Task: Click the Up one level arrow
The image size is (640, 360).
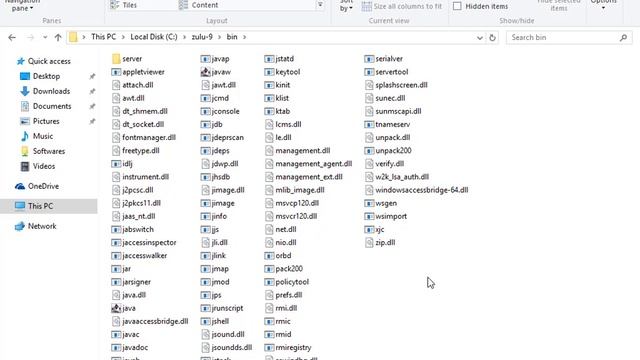Action: (58, 38)
